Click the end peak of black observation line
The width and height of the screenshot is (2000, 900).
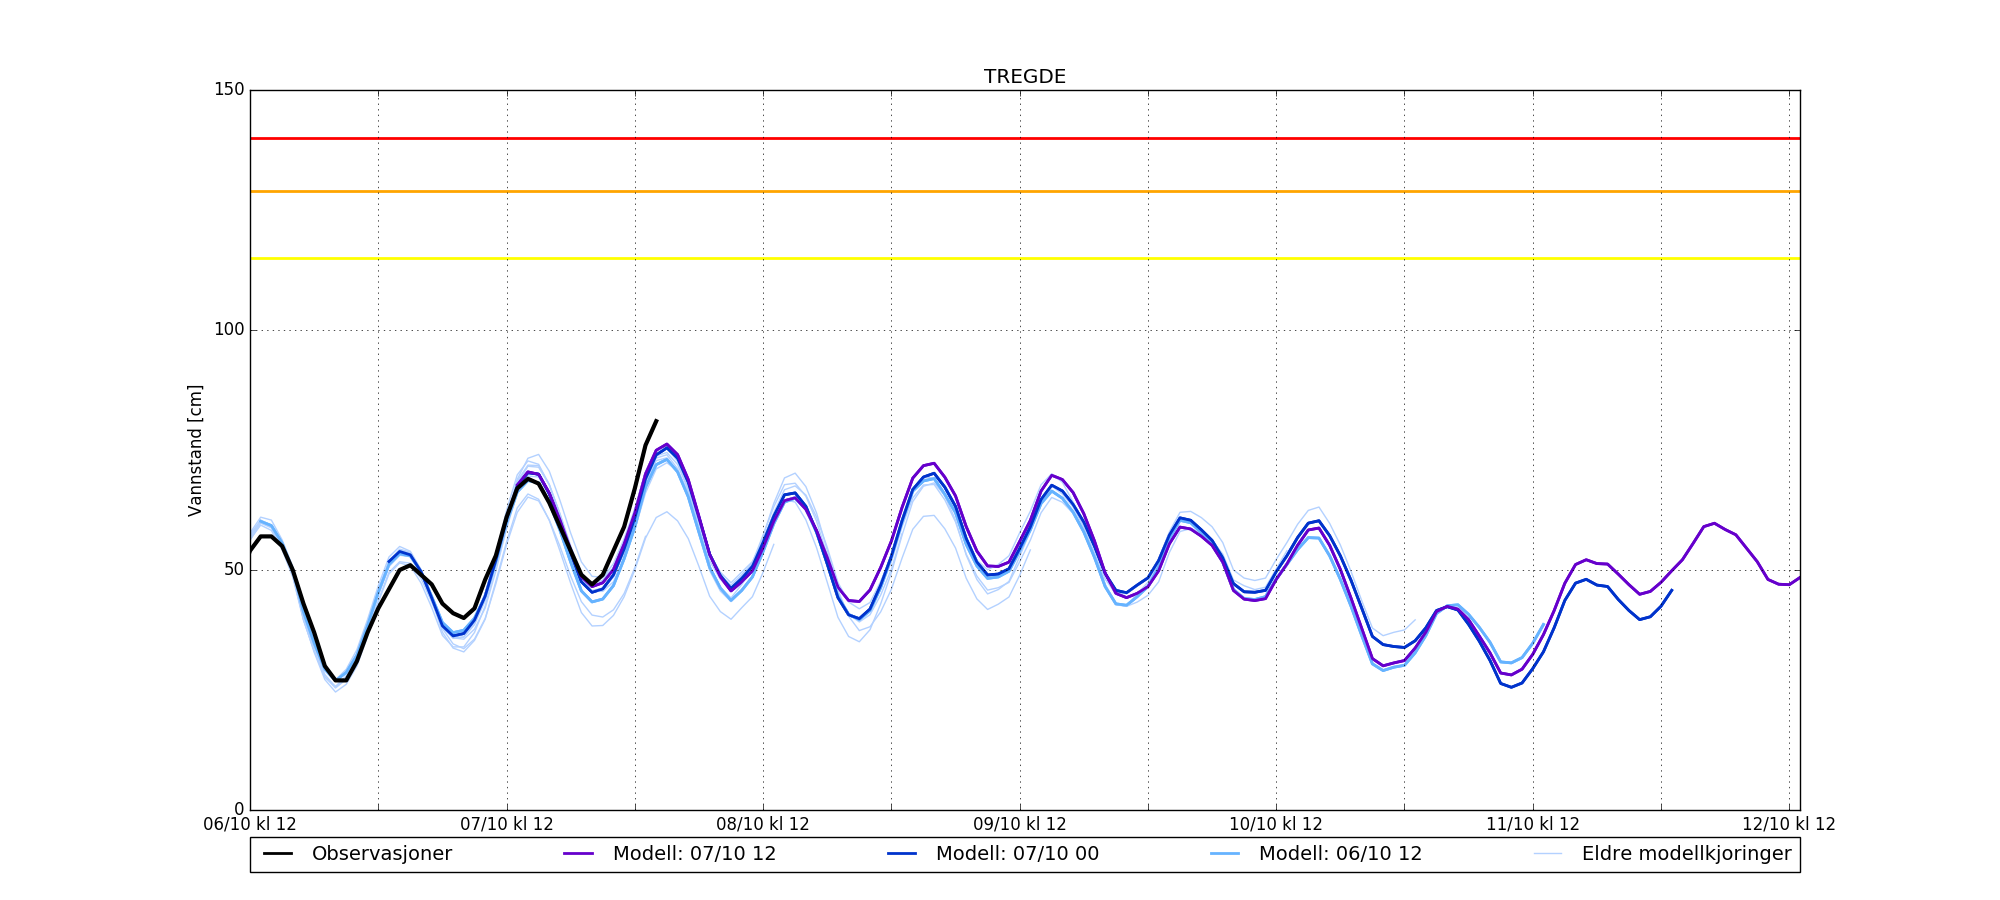(656, 421)
